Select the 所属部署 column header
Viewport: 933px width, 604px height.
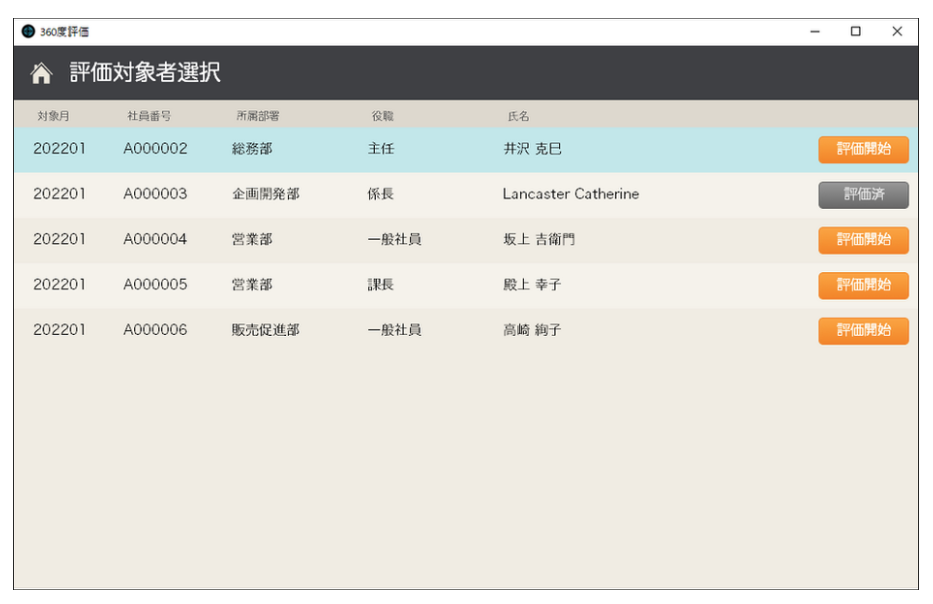click(257, 116)
